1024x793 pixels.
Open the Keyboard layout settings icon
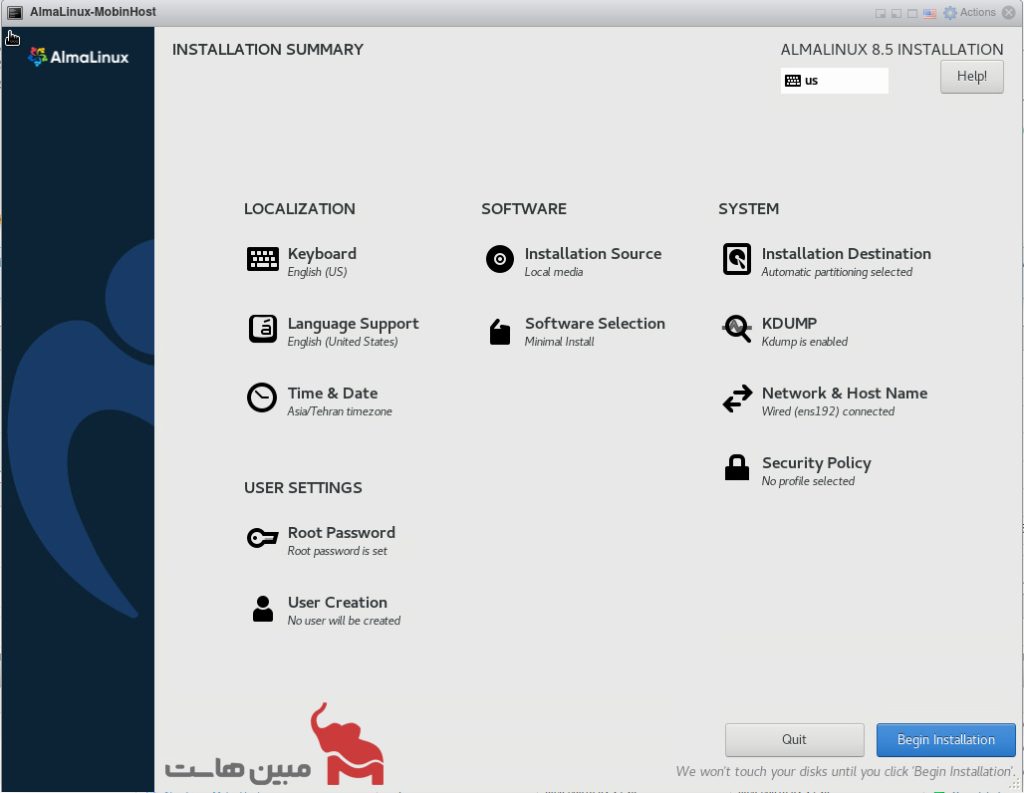click(263, 259)
